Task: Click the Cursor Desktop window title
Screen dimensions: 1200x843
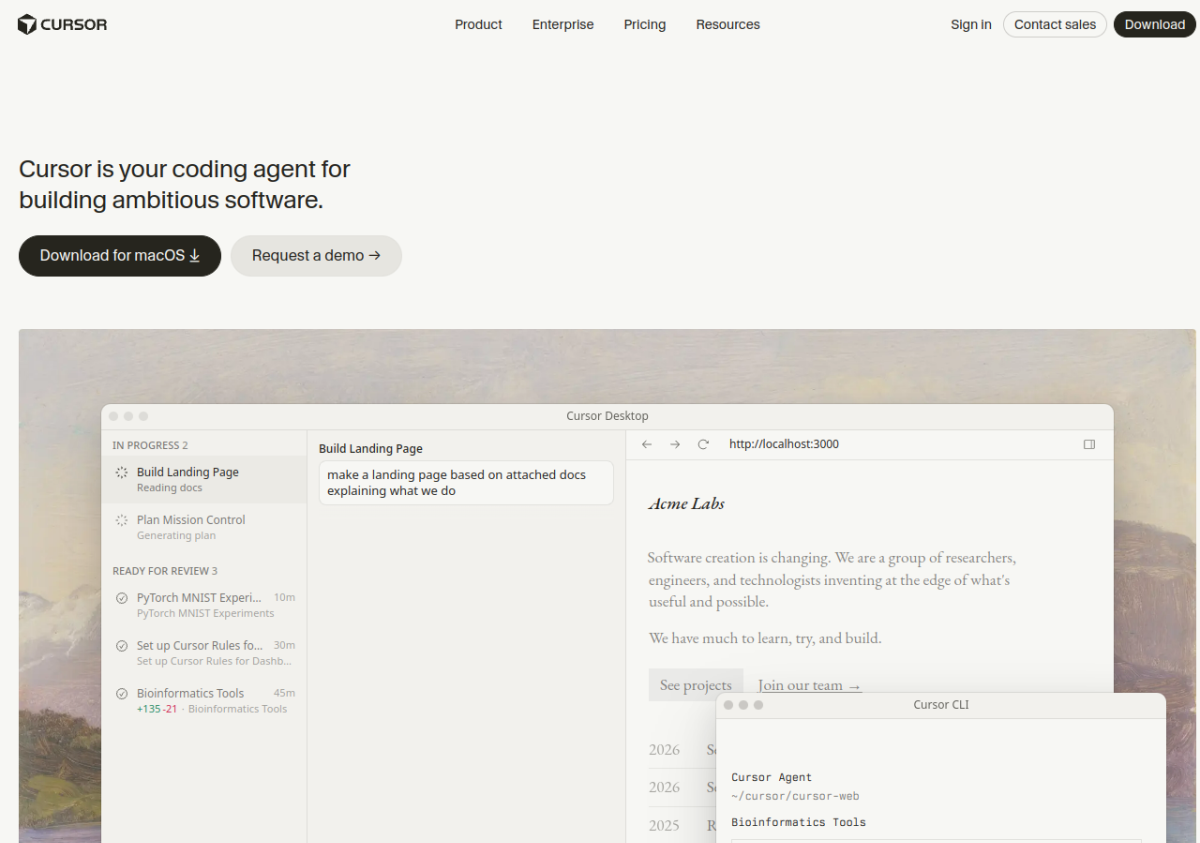Action: pyautogui.click(x=607, y=416)
